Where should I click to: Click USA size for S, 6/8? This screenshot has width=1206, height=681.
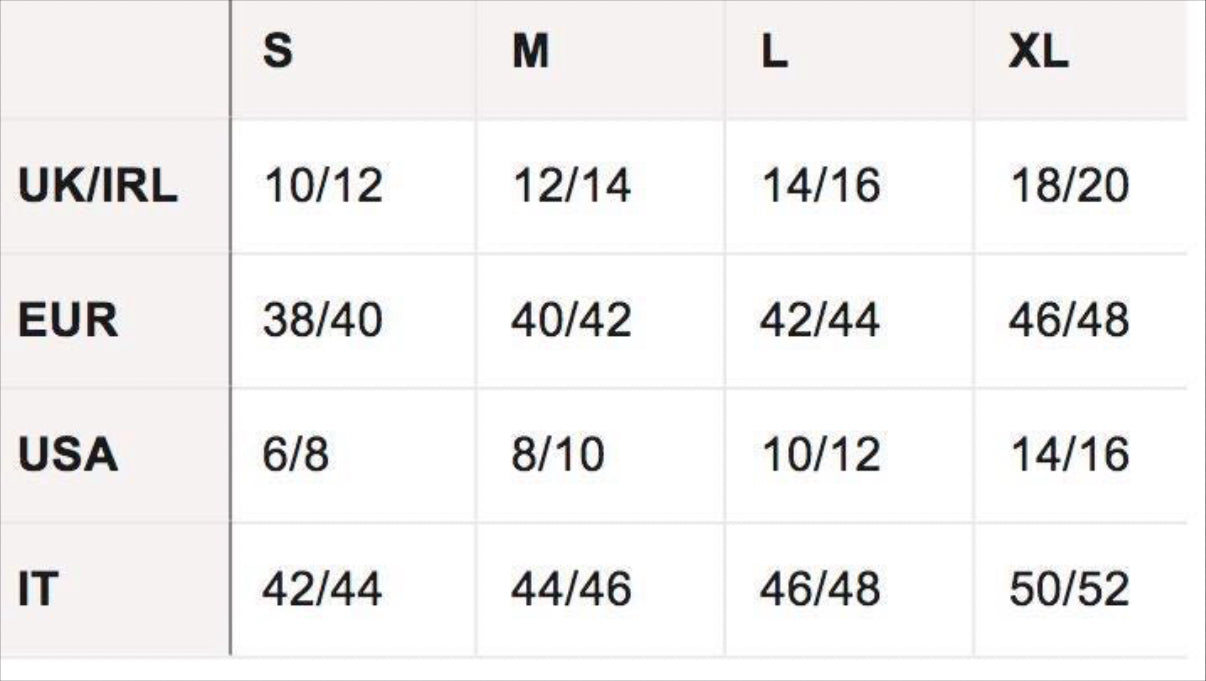tap(296, 455)
